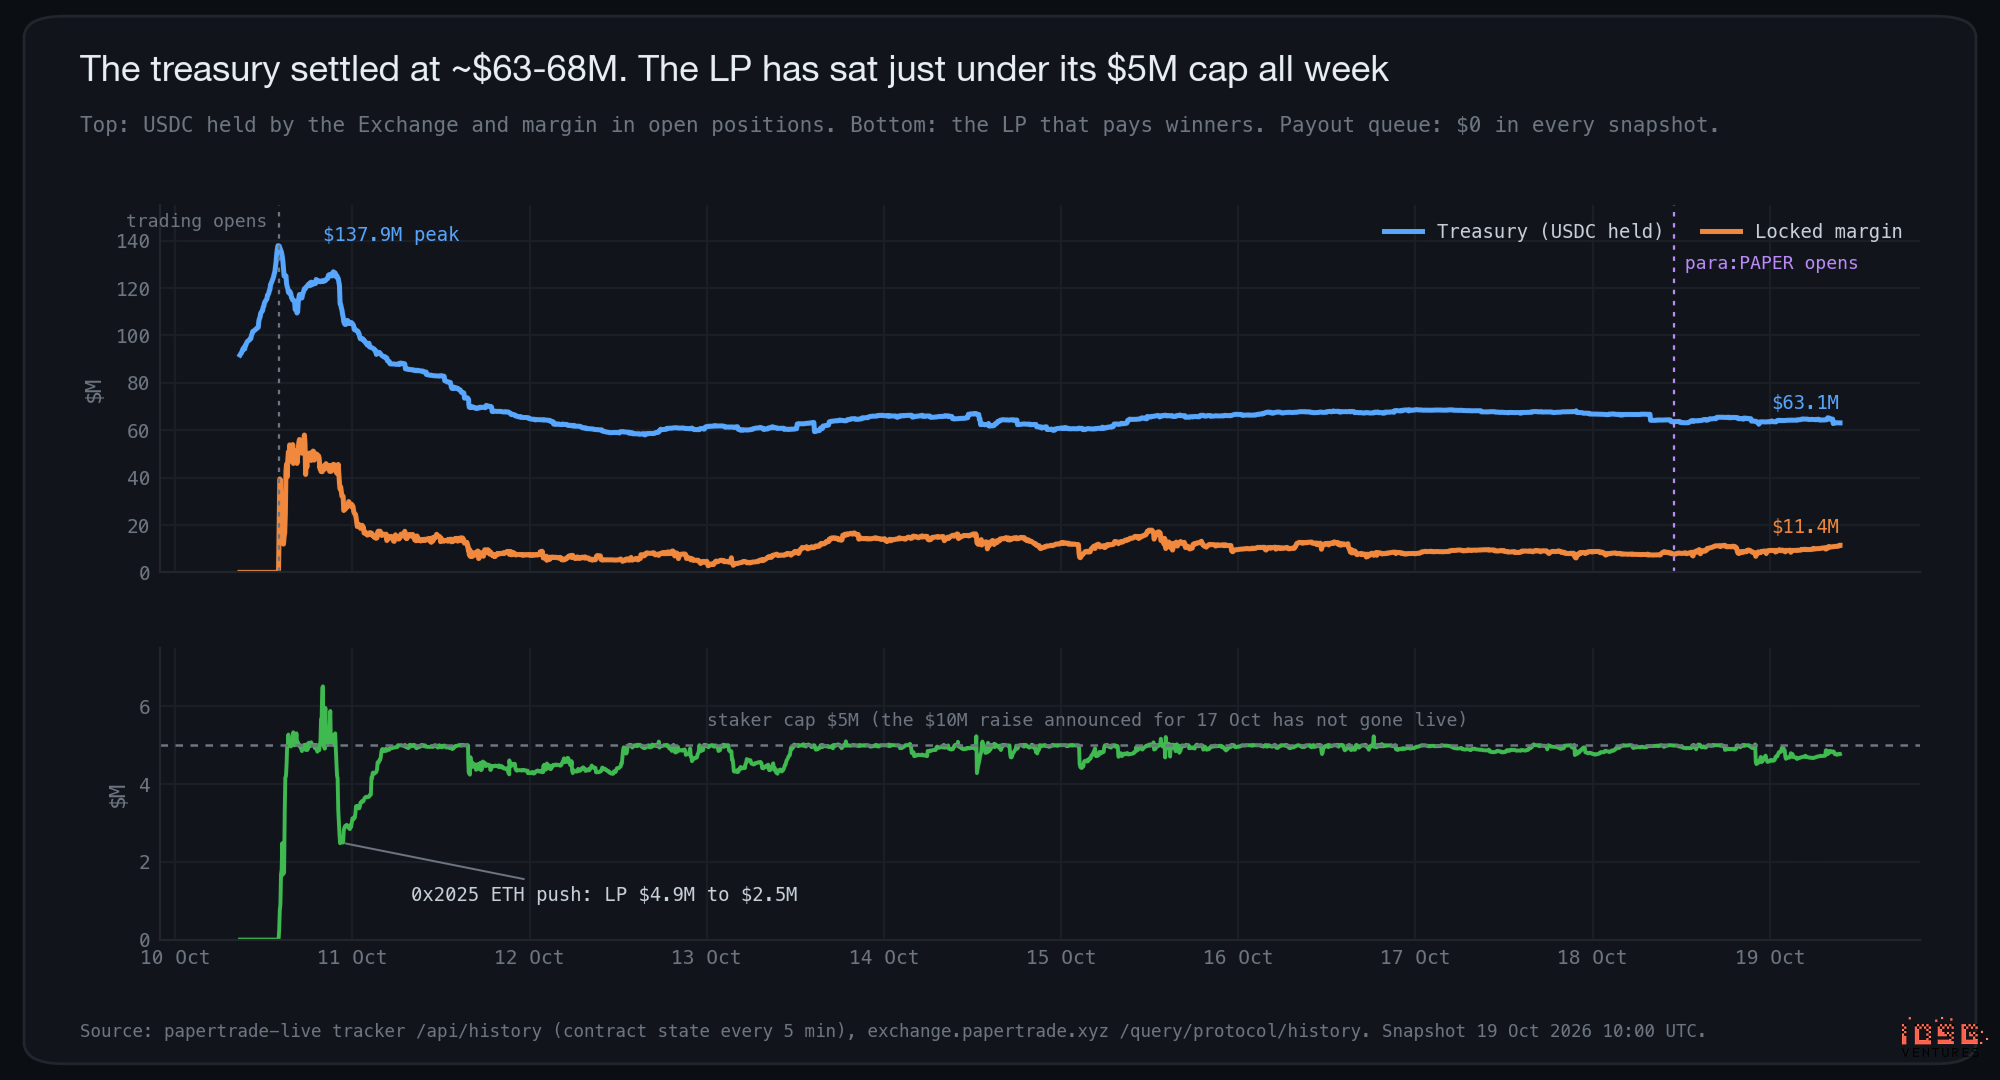
Task: Click the bottom chart $M axis title
Action: point(118,796)
